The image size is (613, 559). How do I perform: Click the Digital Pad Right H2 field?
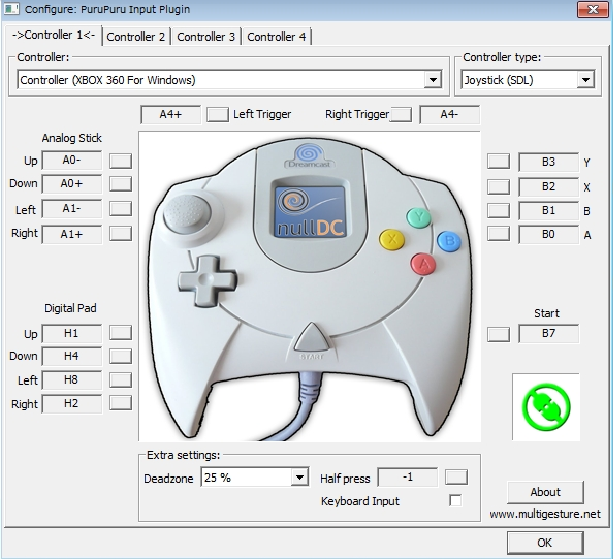[x=72, y=404]
